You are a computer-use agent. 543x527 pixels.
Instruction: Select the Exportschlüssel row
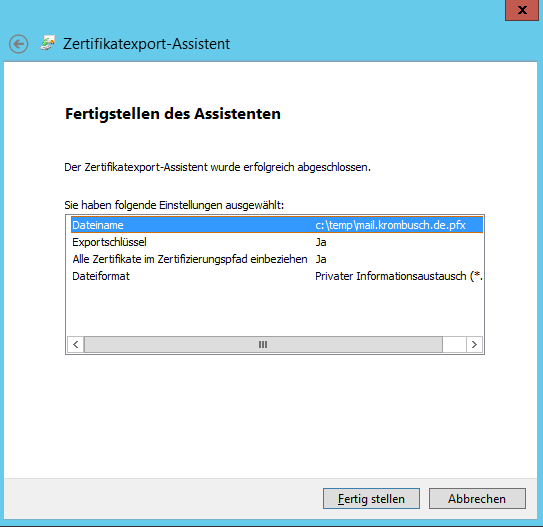tap(277, 242)
